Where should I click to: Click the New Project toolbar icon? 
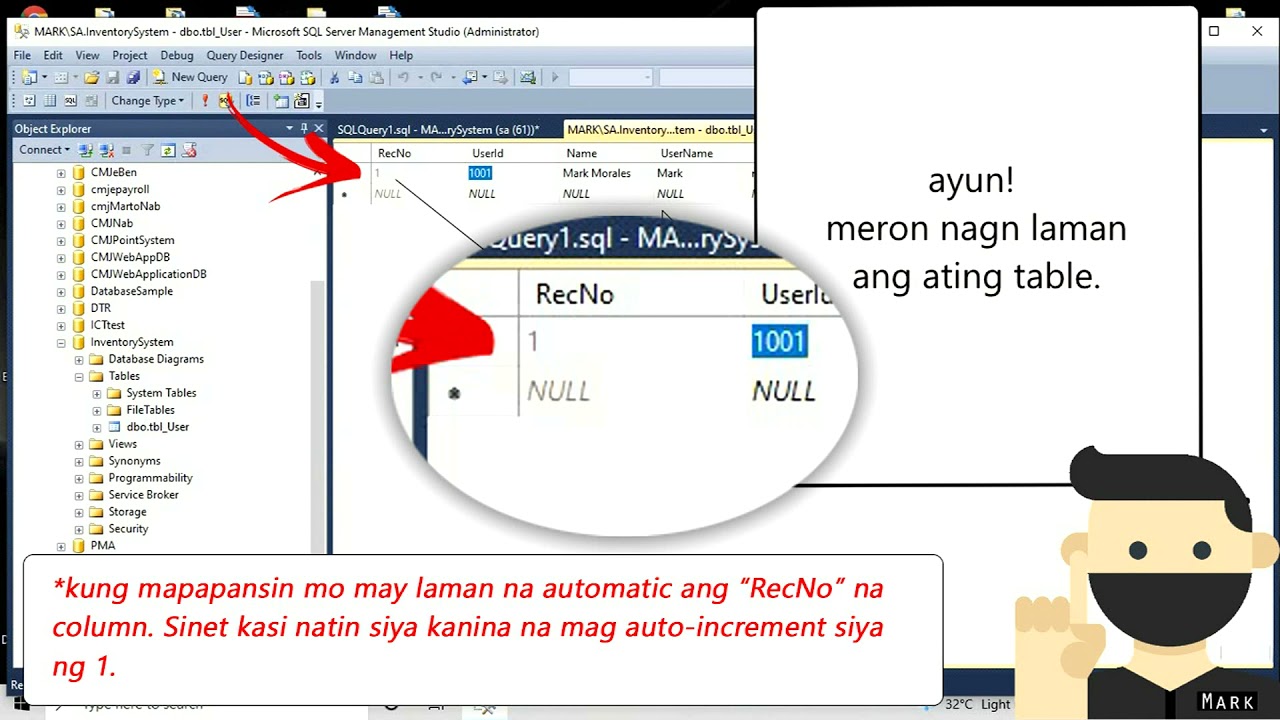(30, 77)
